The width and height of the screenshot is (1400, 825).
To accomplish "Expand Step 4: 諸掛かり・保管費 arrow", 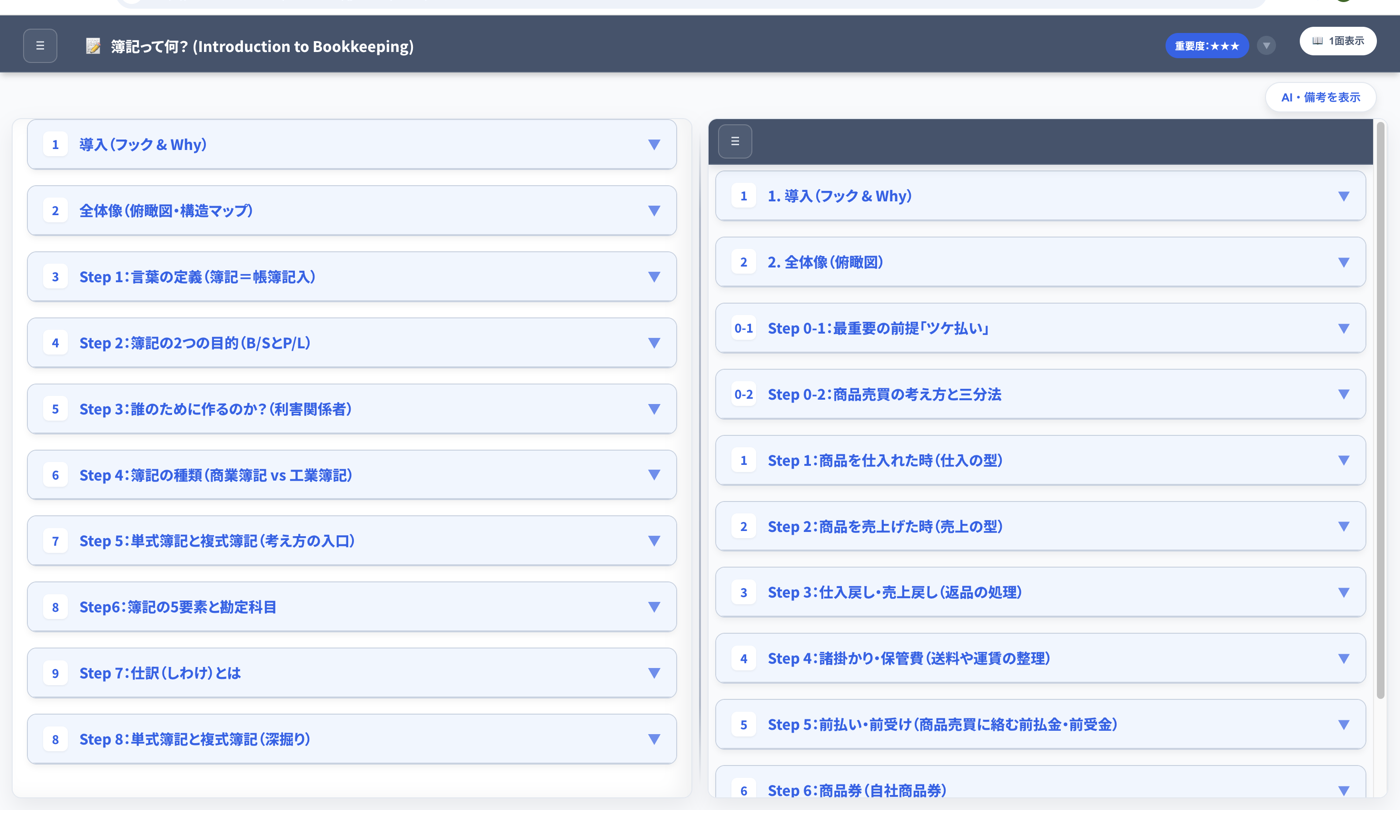I will (x=1343, y=658).
